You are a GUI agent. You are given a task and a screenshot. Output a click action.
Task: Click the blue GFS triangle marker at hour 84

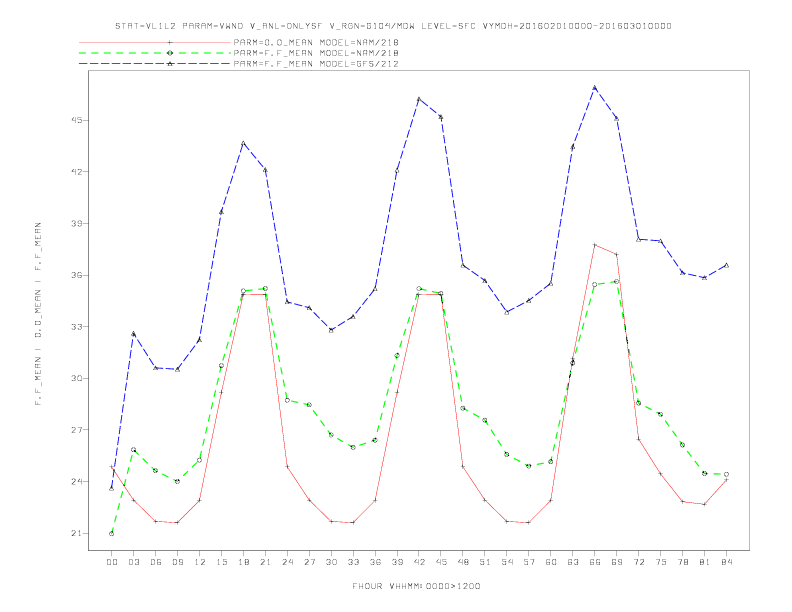pos(726,265)
